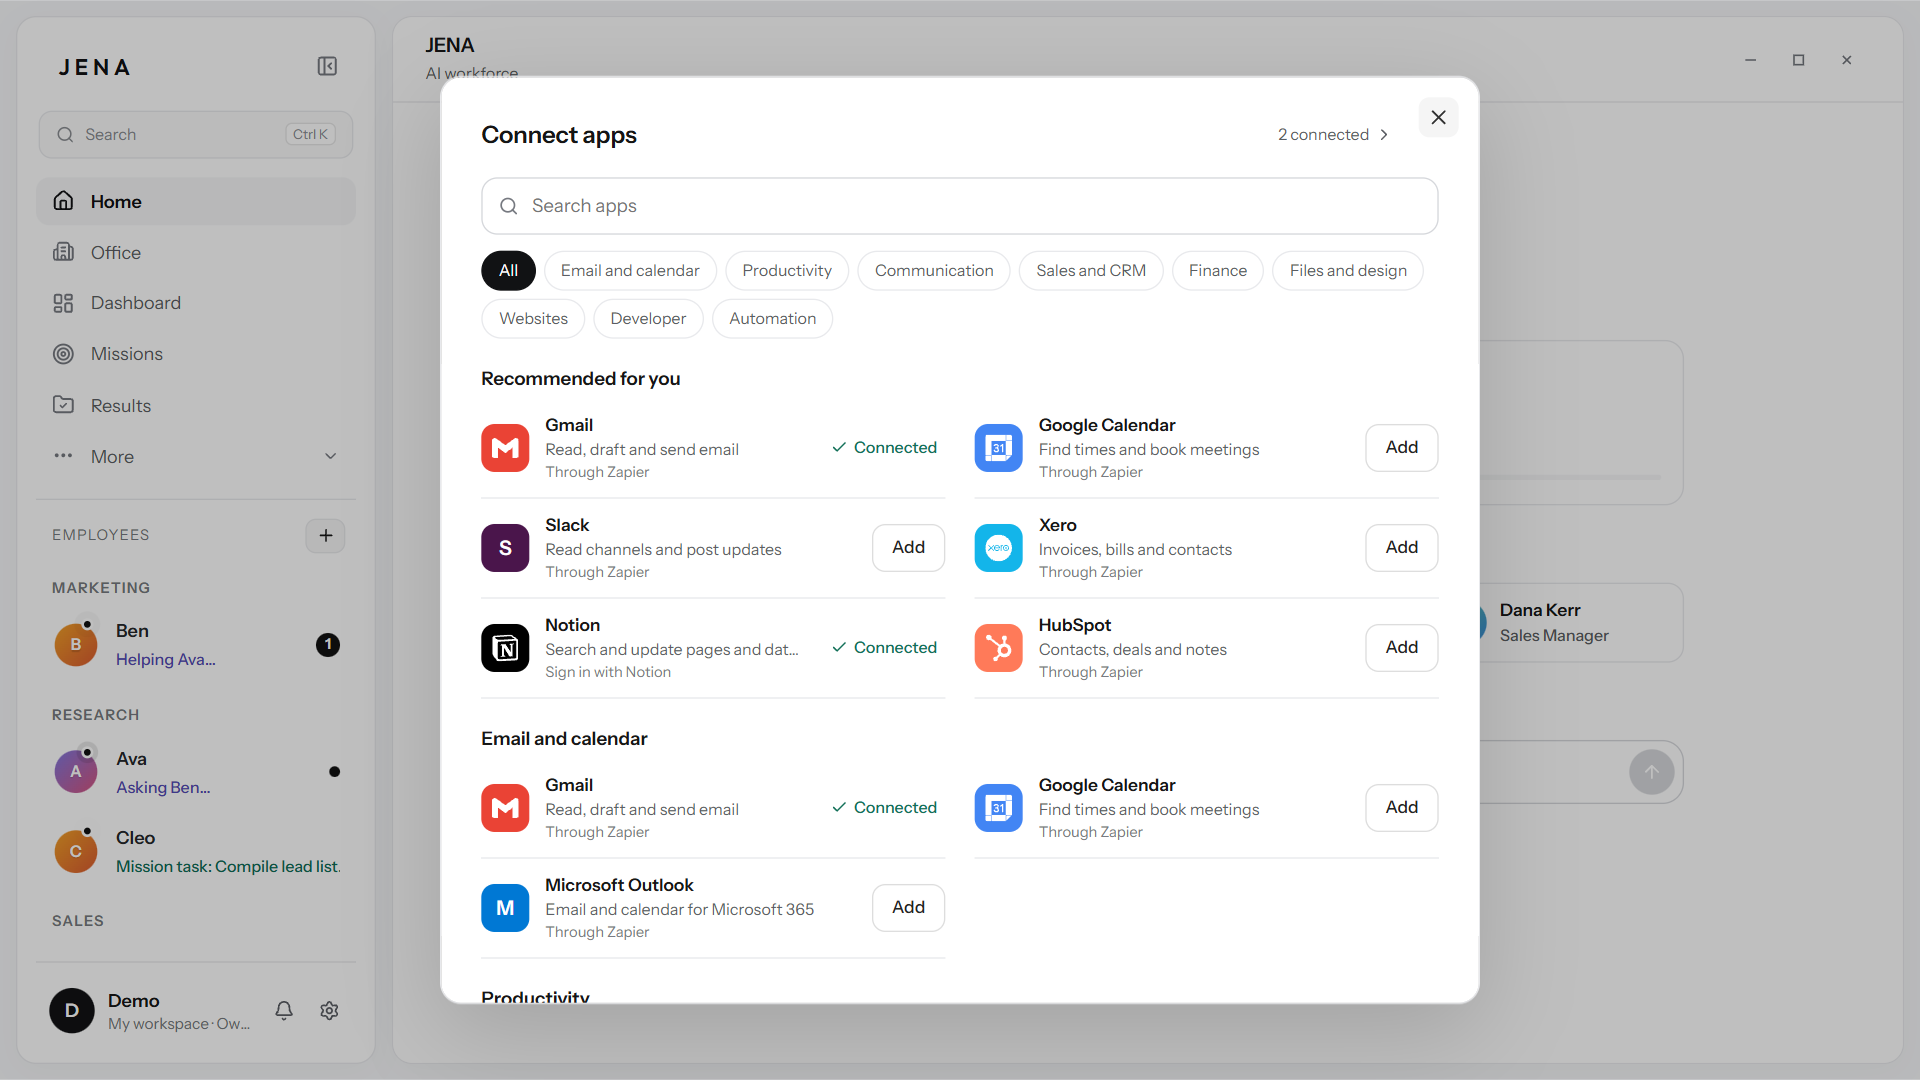Select the All filter chip
Viewport: 1920px width, 1080px height.
(x=508, y=270)
